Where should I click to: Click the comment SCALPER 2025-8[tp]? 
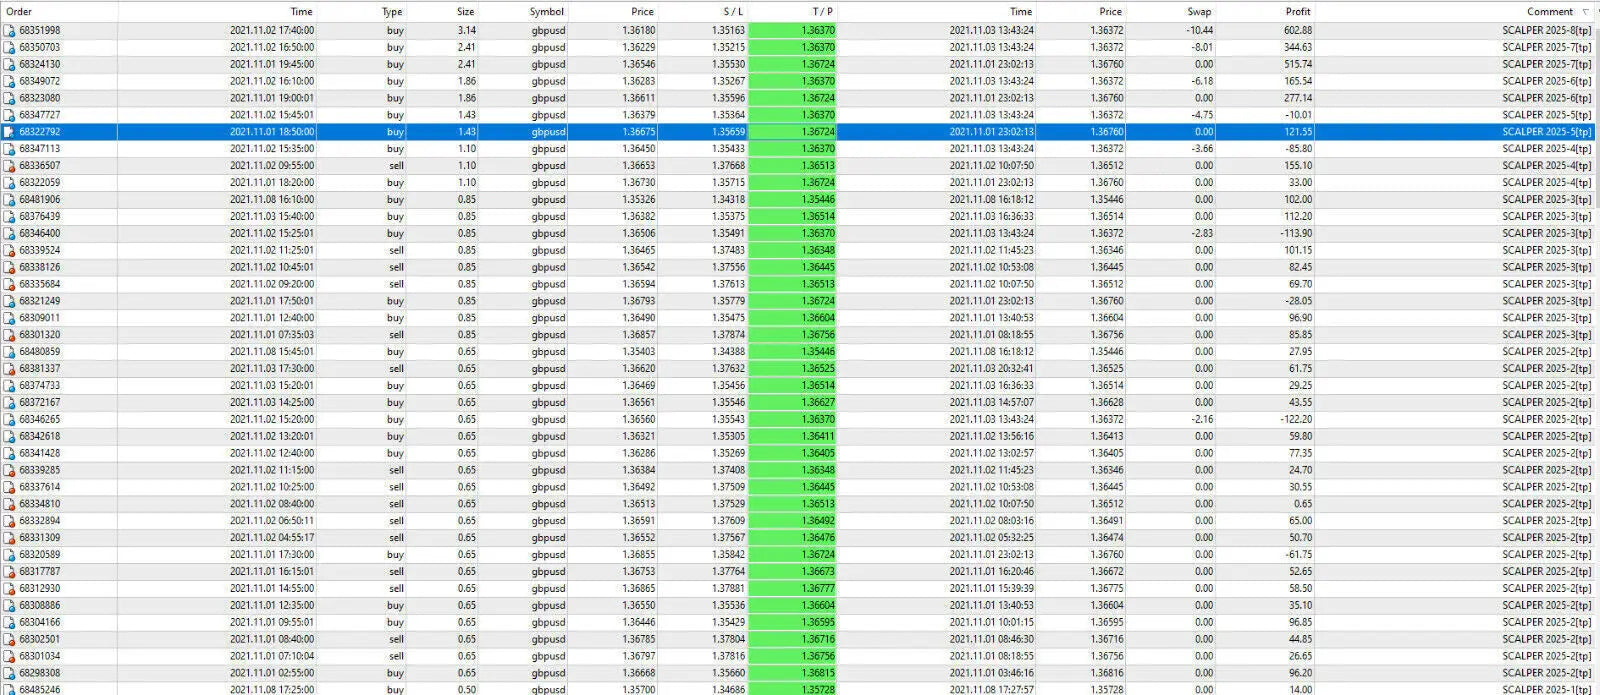[1546, 30]
